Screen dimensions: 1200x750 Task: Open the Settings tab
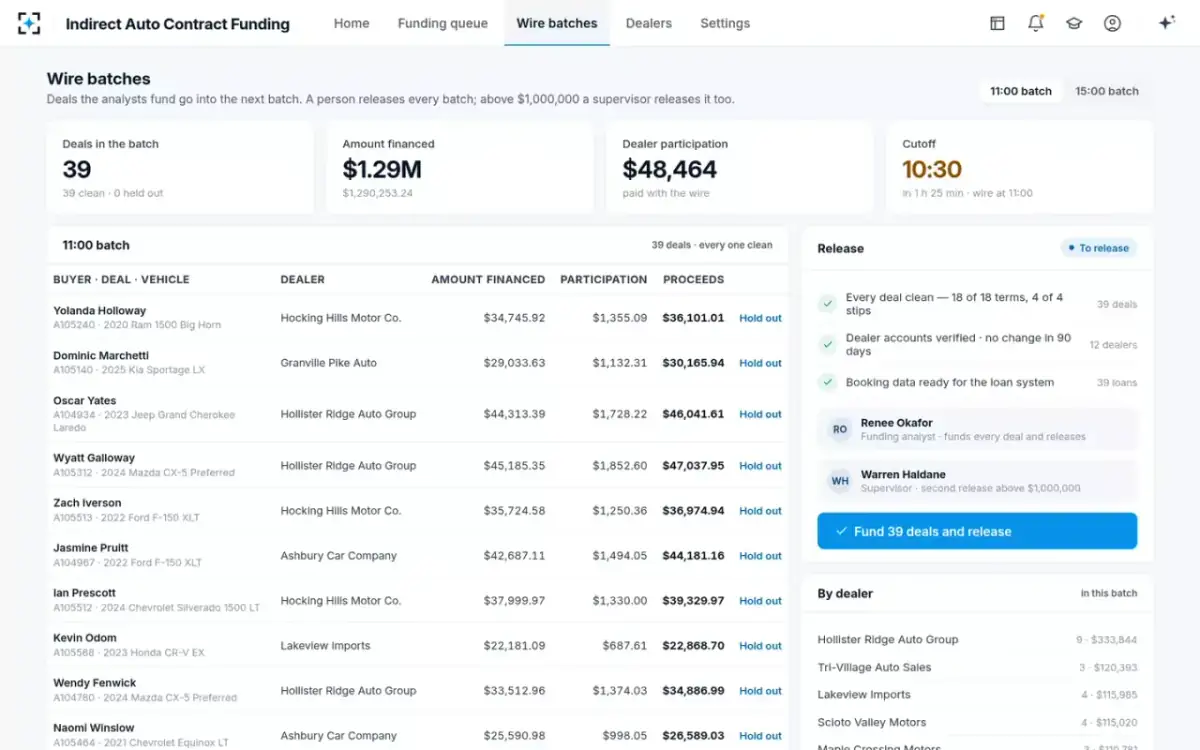(x=725, y=23)
